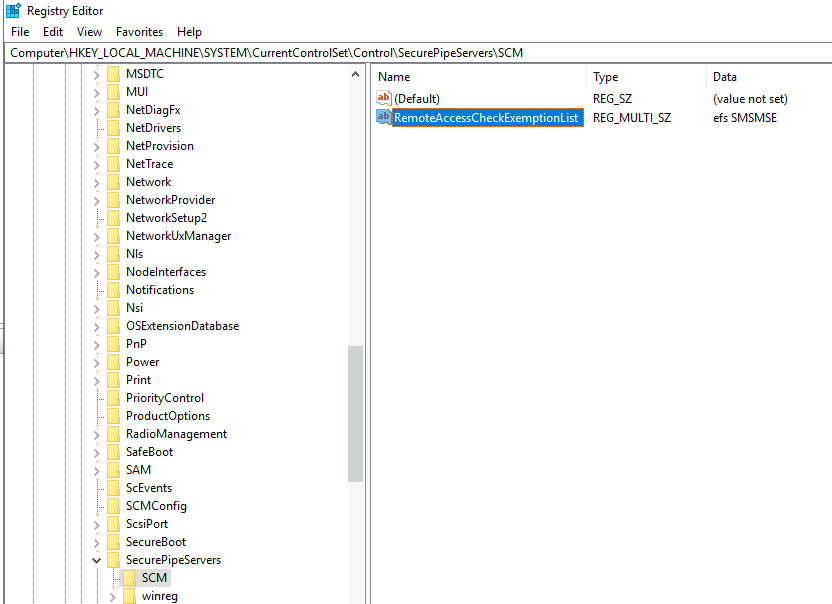Click the 'efs SMSMSE' data cell
The image size is (832, 604).
pyautogui.click(x=745, y=118)
